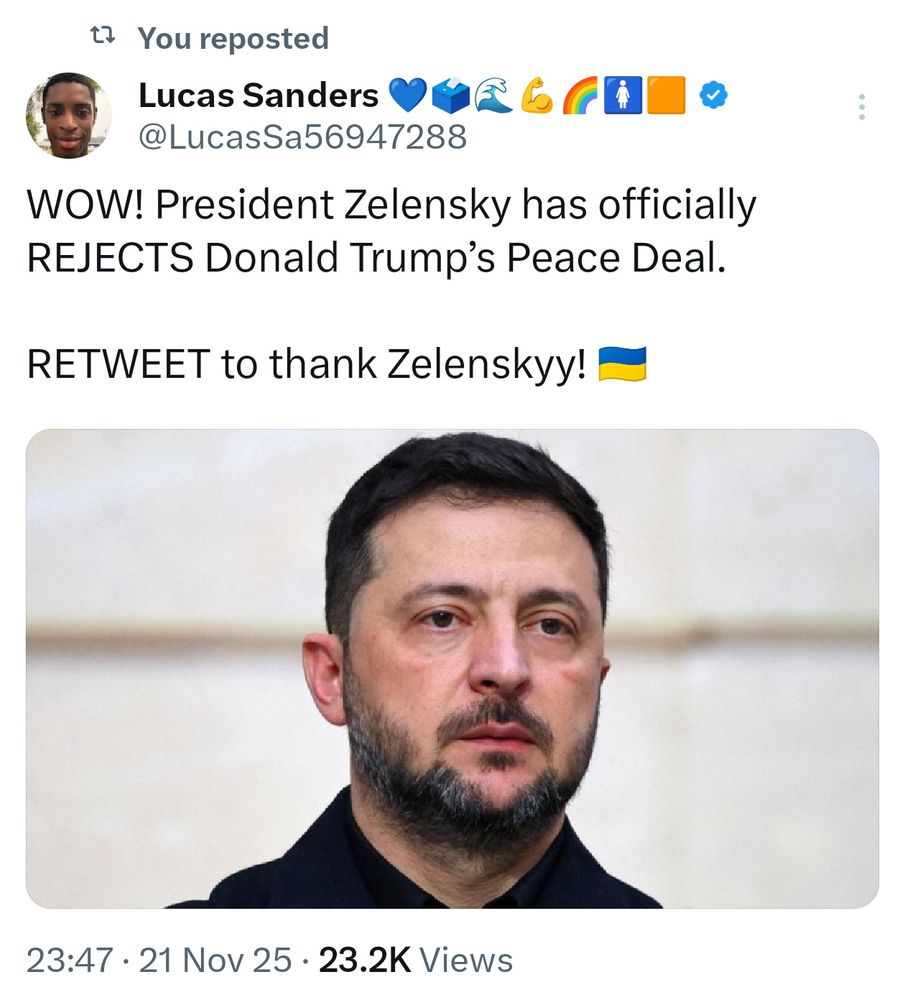Click the "You reposted" label
The image size is (905, 1000).
[233, 38]
